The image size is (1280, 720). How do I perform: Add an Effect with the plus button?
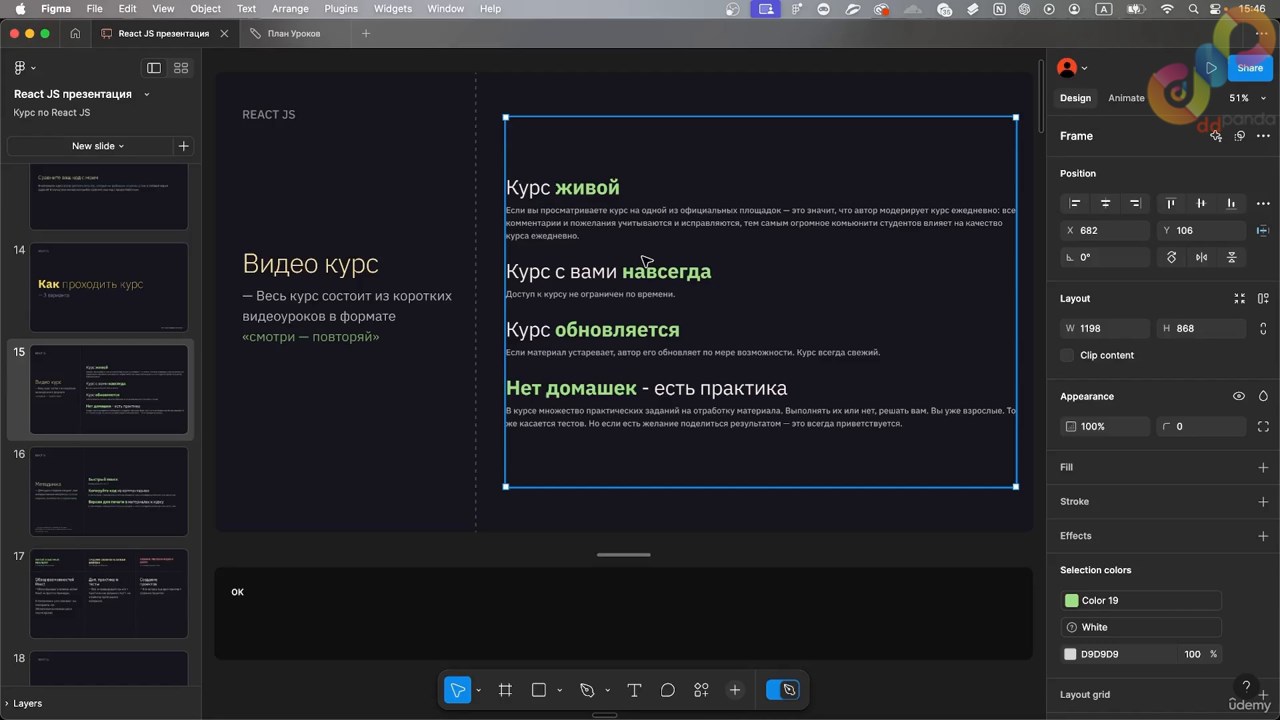click(1263, 536)
